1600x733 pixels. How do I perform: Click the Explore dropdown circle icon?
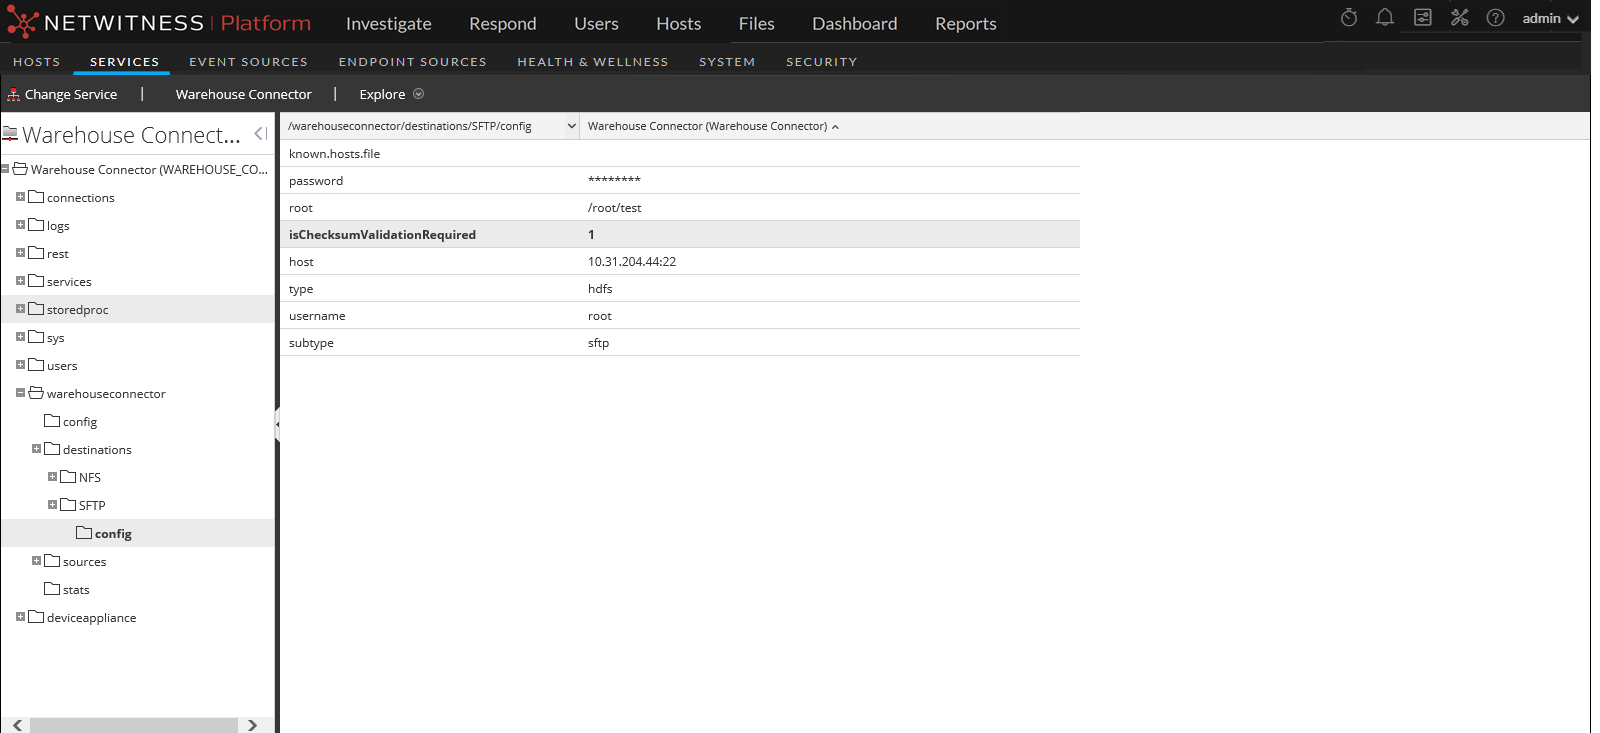[419, 94]
